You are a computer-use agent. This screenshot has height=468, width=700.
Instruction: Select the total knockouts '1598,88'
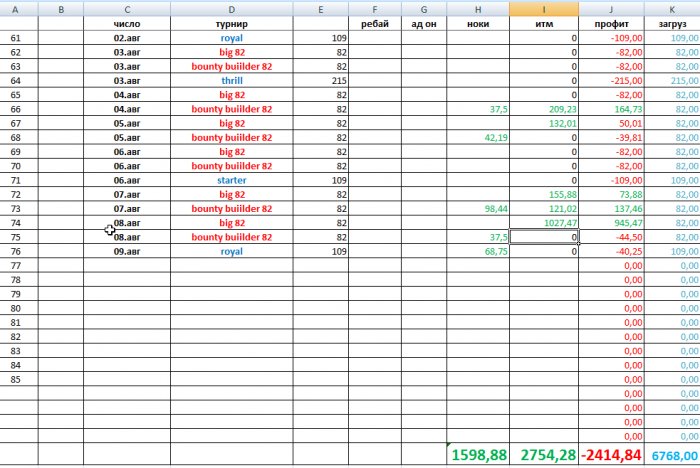click(x=478, y=455)
